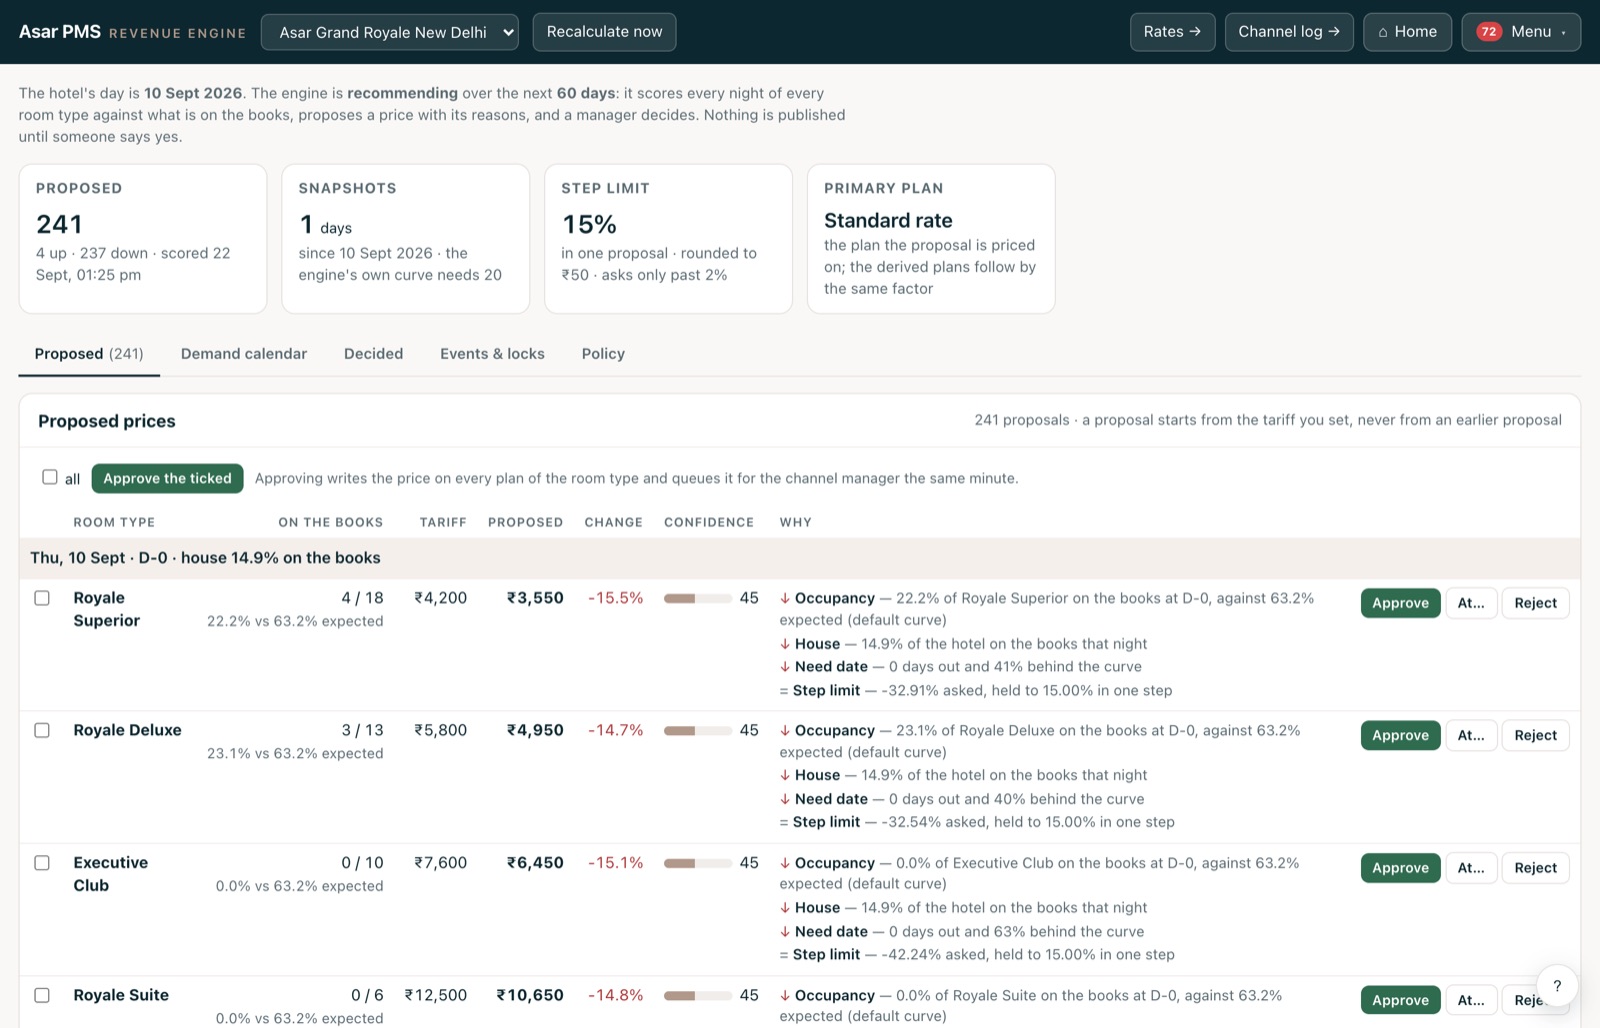Click the proposed price ₹3,550

[x=535, y=598]
